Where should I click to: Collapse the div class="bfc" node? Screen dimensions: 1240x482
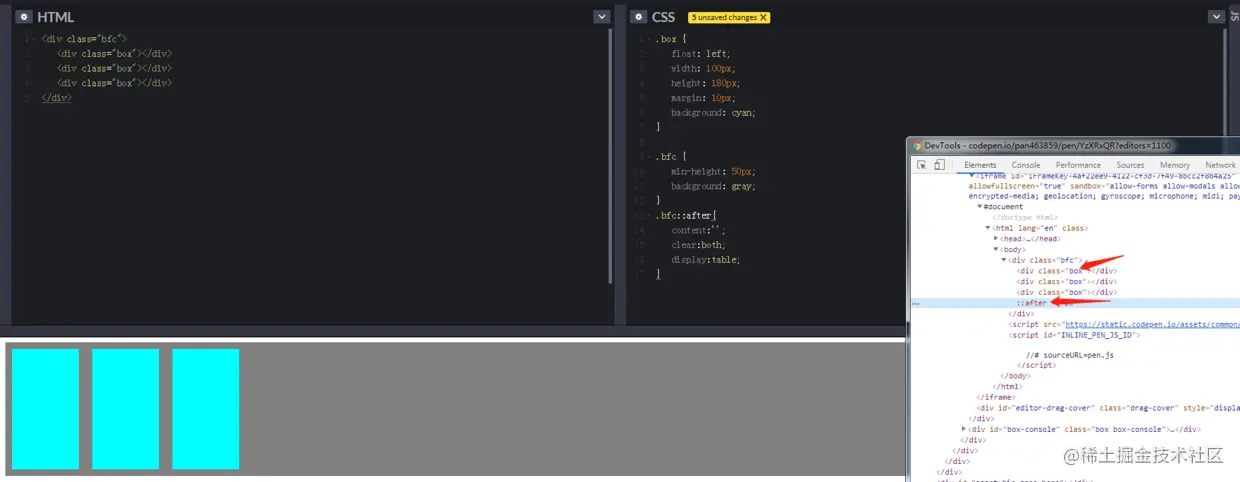pyautogui.click(x=1004, y=260)
